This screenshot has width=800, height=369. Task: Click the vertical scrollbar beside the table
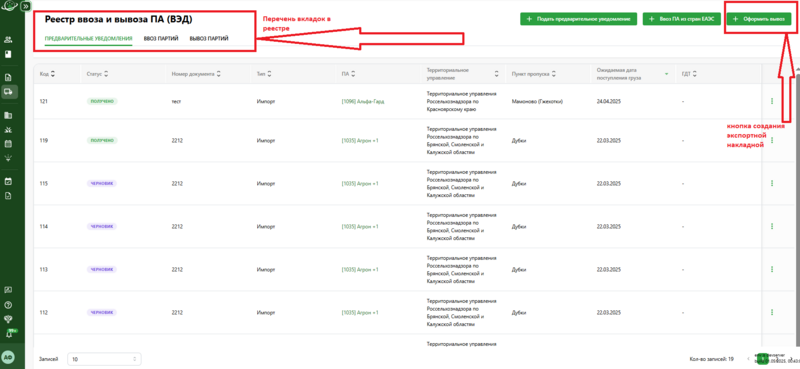tap(797, 209)
